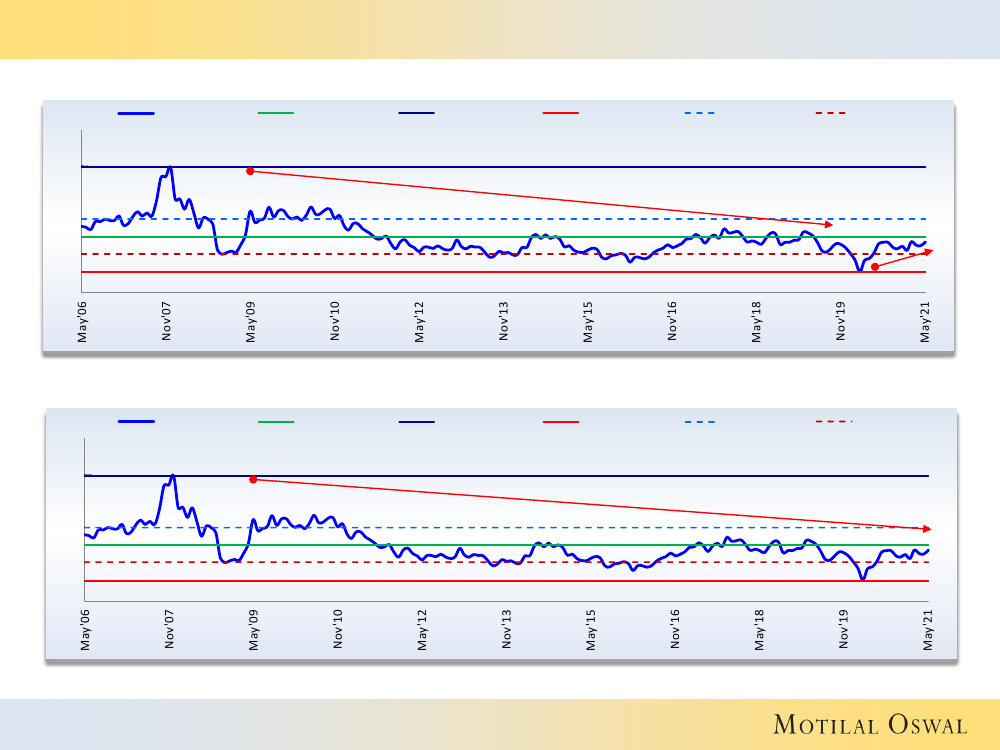
Task: Click the Nov'13 axis label in bottom chart
Action: [506, 631]
